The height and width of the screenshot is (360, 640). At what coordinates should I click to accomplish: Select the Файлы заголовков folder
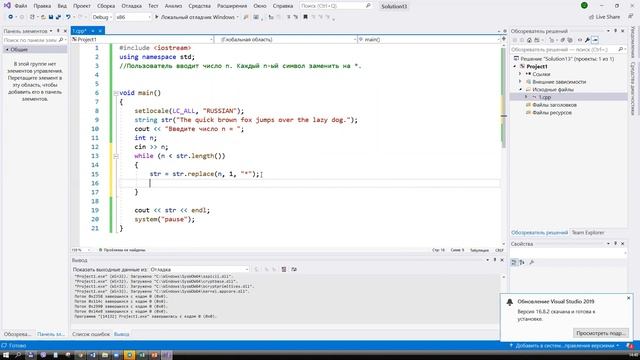[x=554, y=105]
